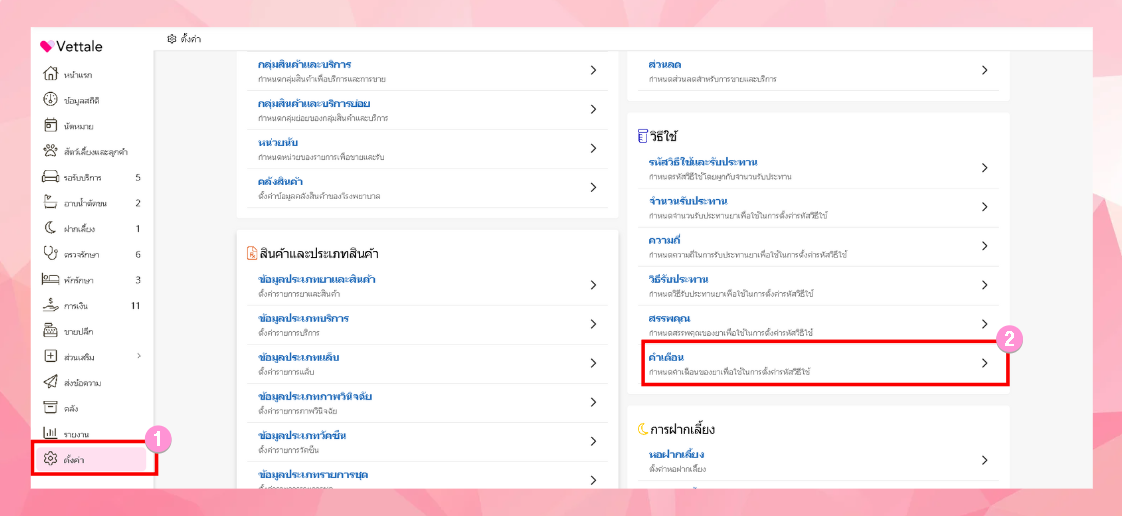
Task: Open ข้อมูลสถิติ statistics from sidebar
Action: coord(71,100)
